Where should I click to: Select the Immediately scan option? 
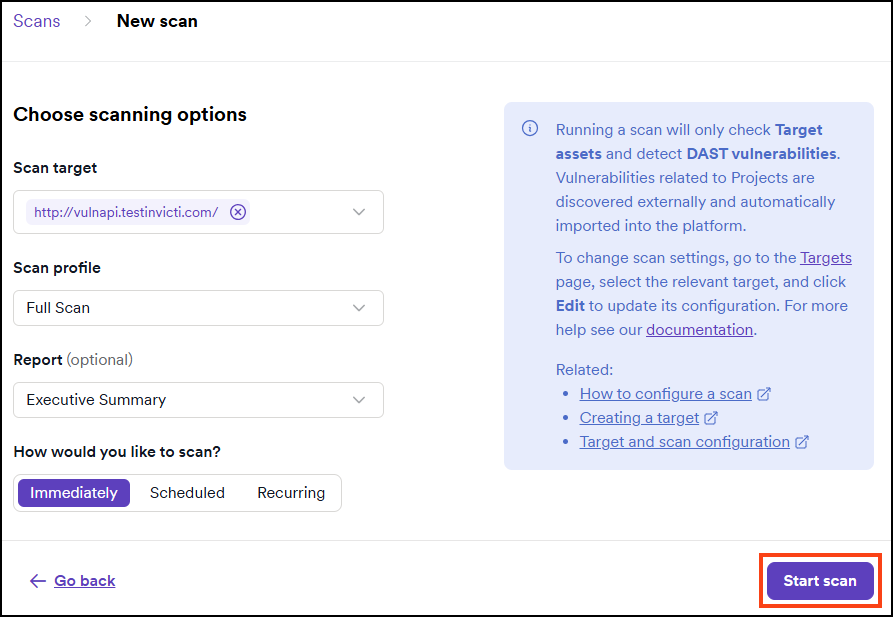point(72,492)
